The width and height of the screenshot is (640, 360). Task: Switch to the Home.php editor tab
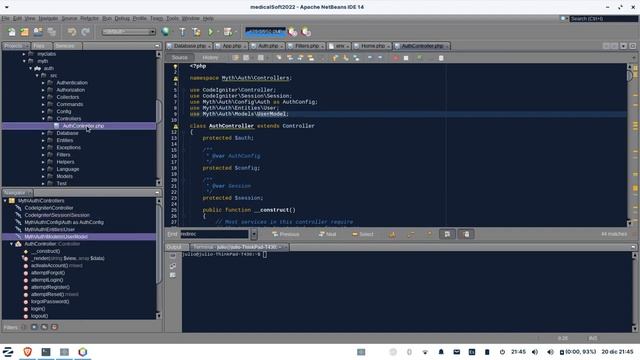tap(373, 46)
